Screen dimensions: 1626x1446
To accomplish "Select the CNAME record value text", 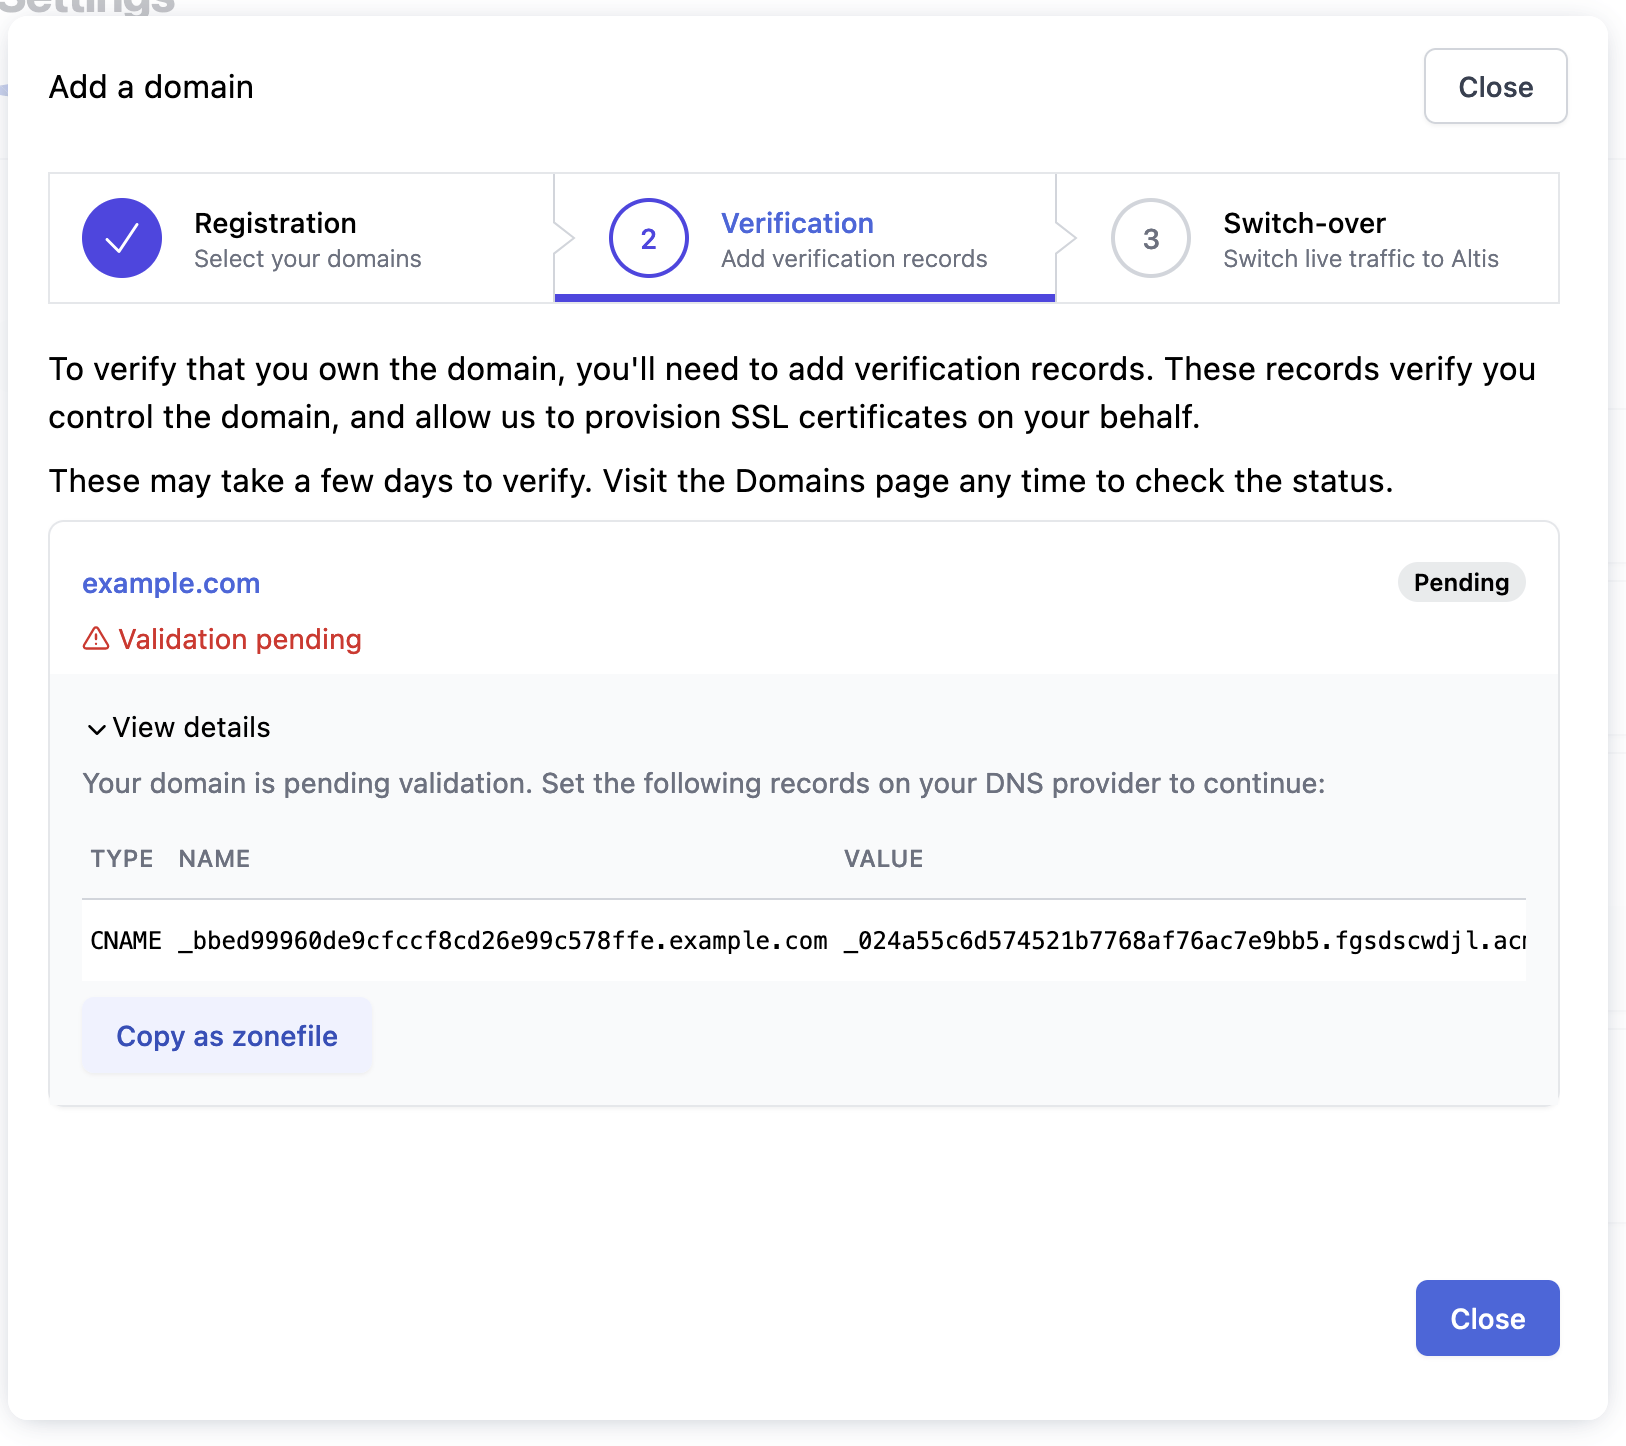I will 1180,940.
